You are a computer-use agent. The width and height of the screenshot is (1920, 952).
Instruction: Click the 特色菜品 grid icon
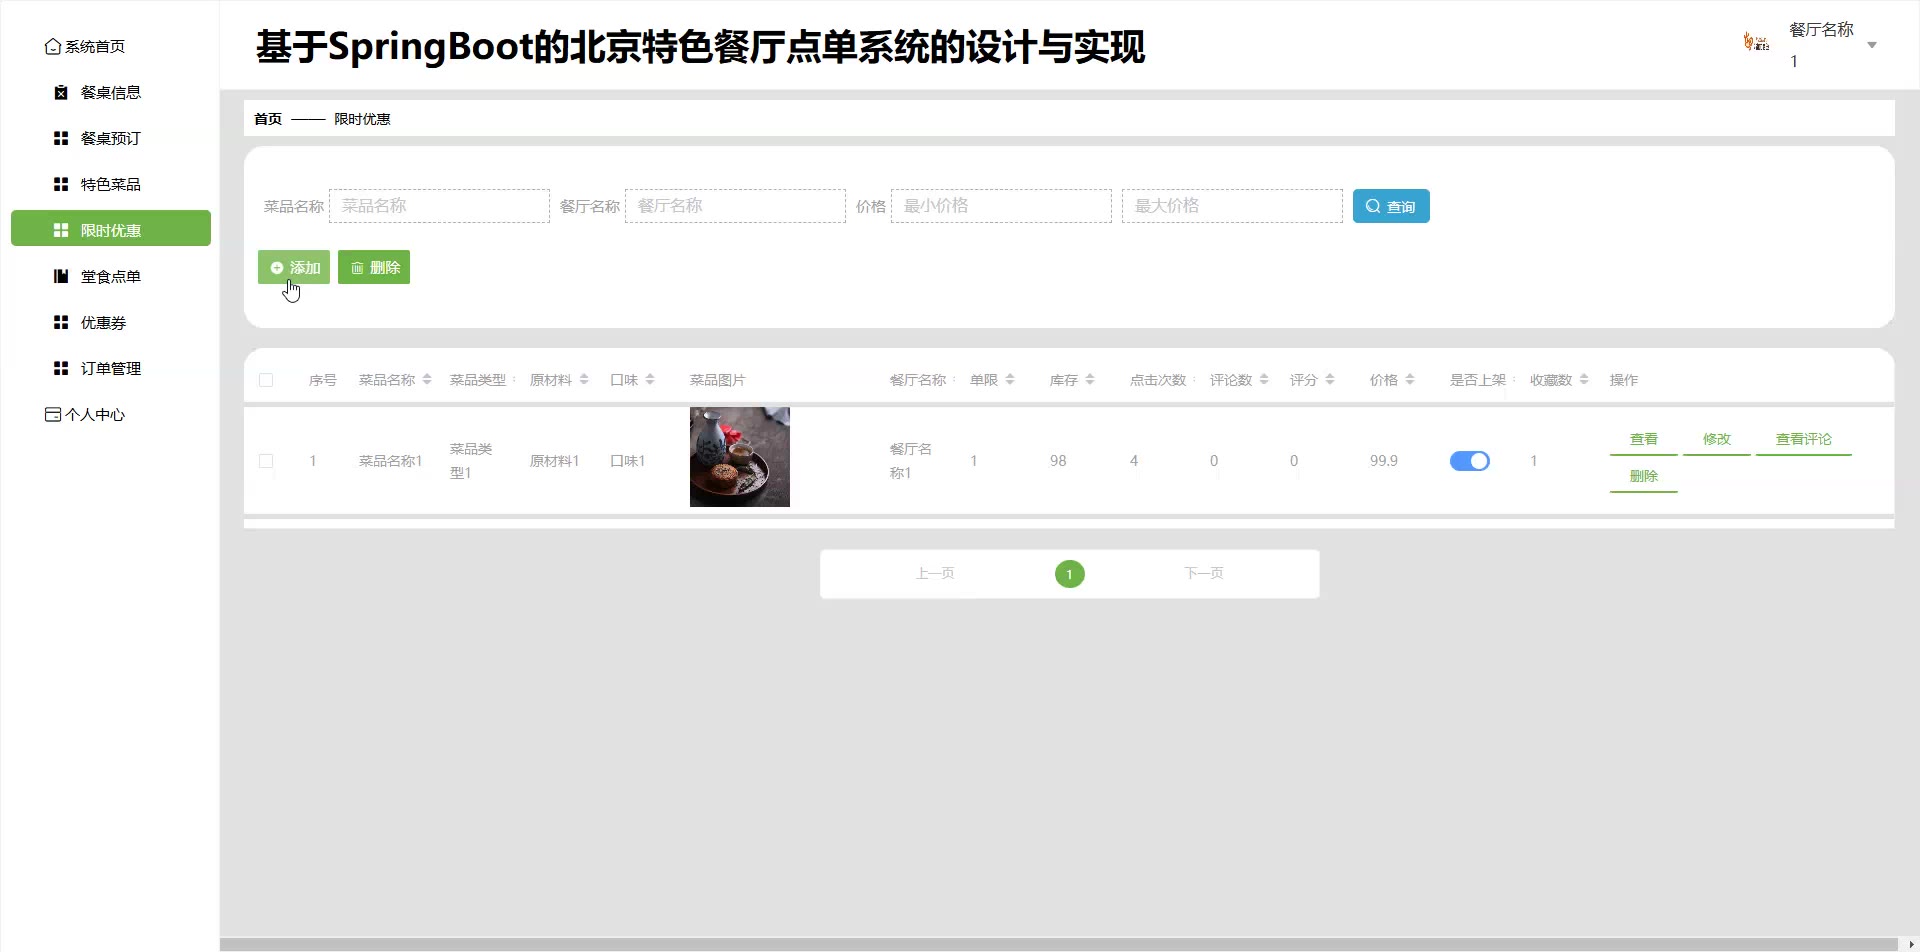tap(61, 185)
